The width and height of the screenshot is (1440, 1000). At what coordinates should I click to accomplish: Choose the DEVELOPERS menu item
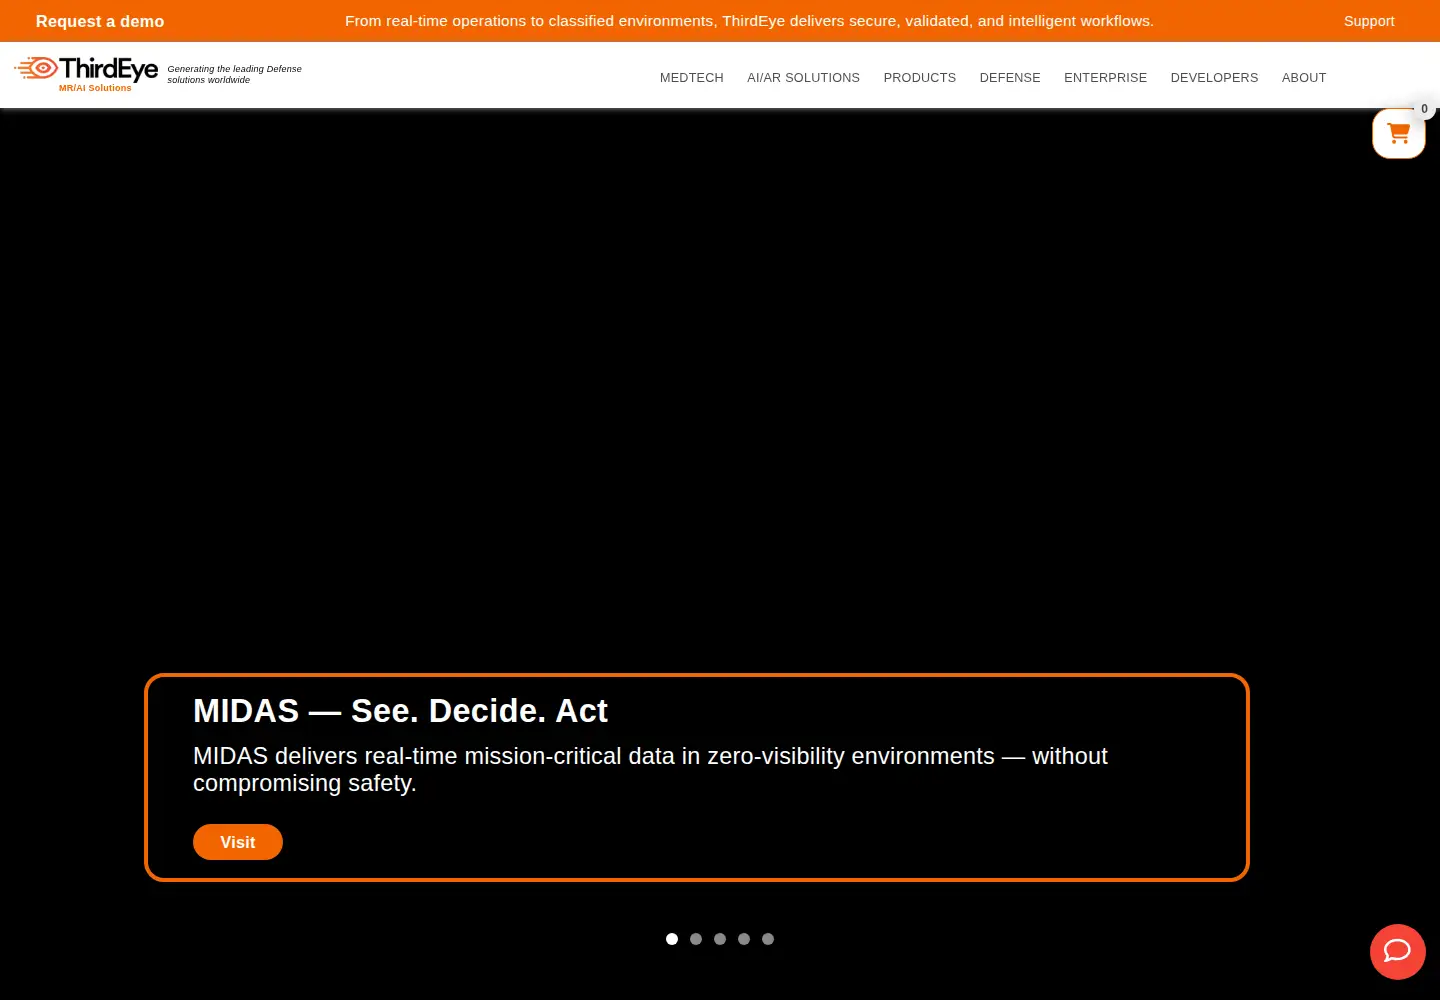pyautogui.click(x=1214, y=78)
